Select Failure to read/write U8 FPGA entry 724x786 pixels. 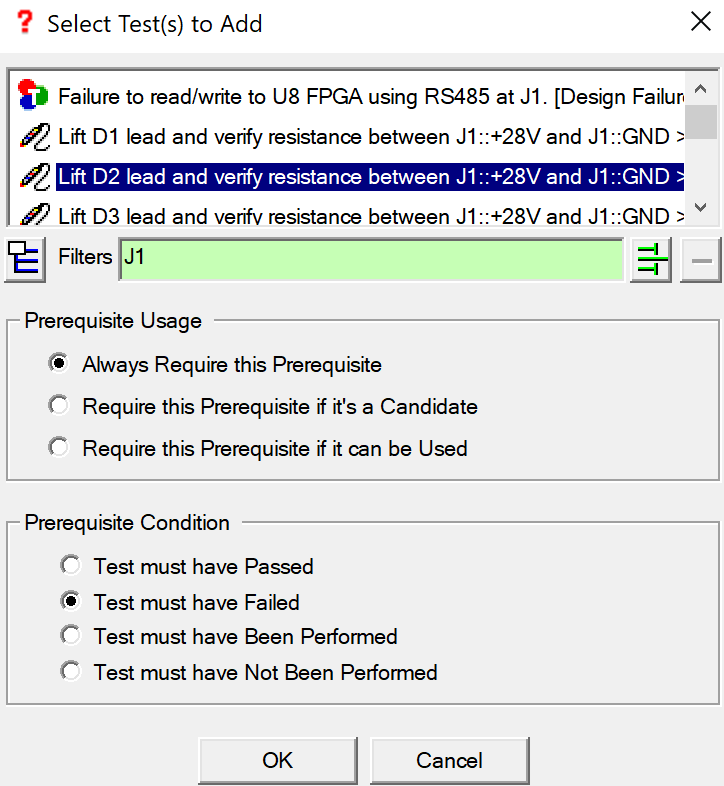pos(370,96)
